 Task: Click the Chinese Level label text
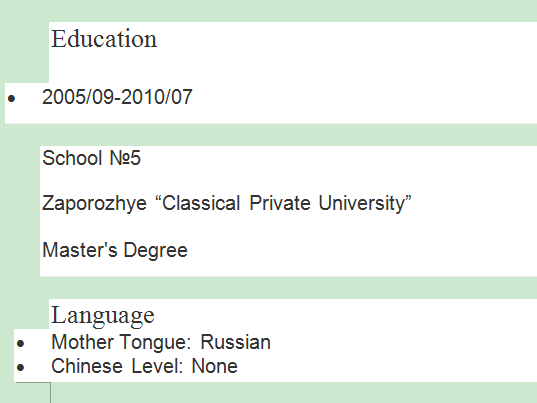(x=117, y=366)
